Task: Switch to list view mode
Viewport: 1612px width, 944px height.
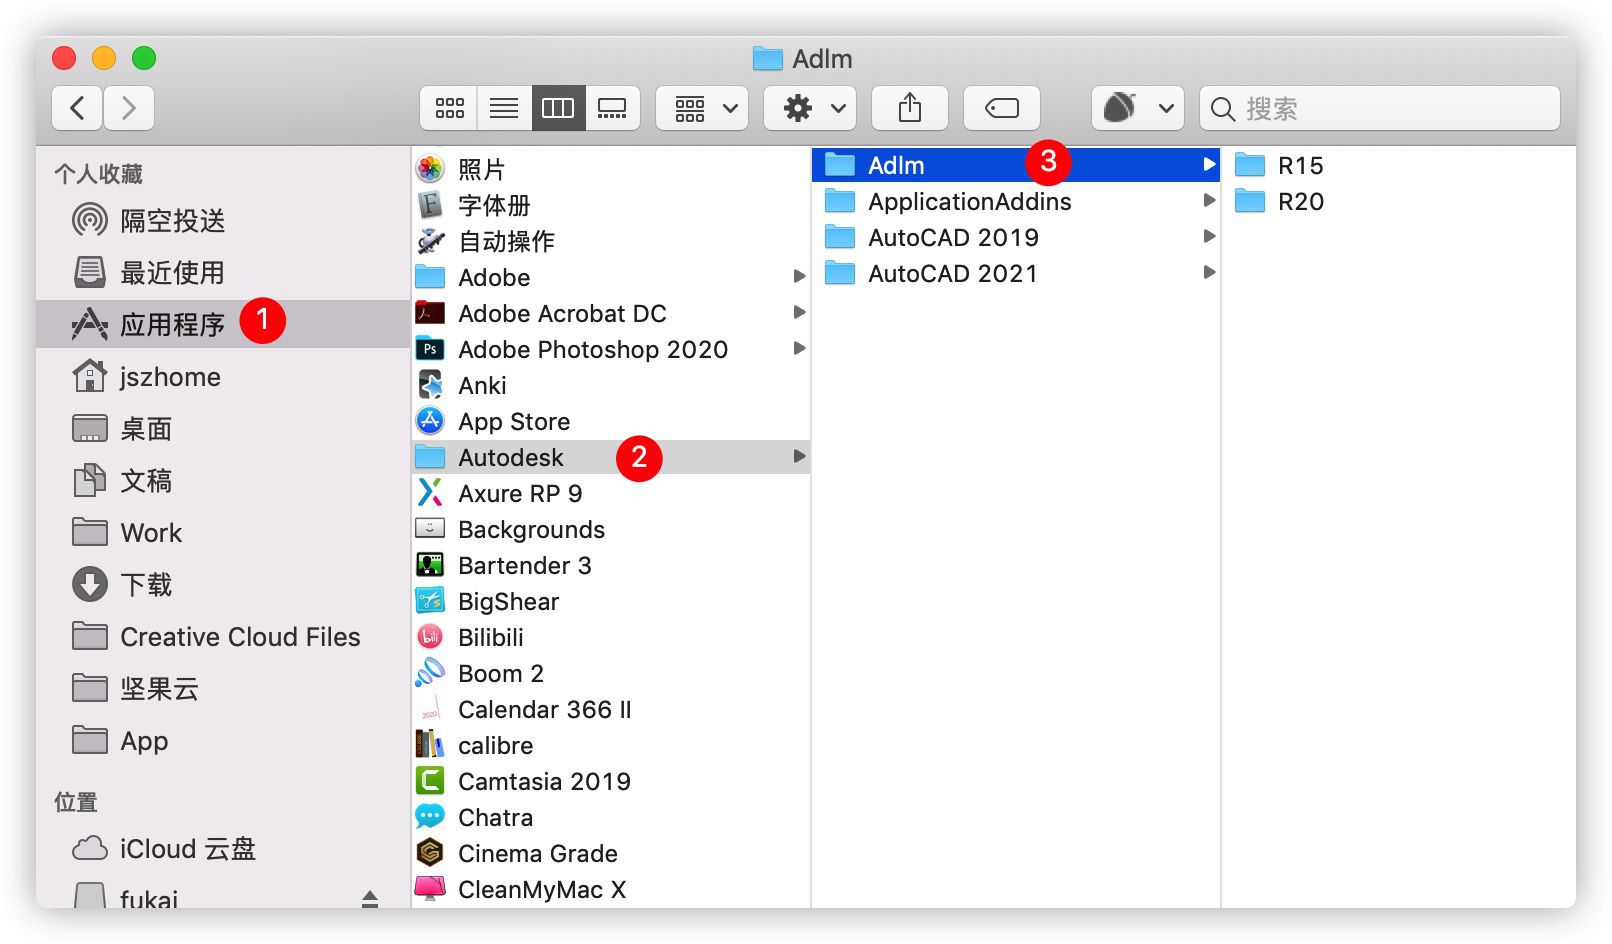Action: click(504, 108)
